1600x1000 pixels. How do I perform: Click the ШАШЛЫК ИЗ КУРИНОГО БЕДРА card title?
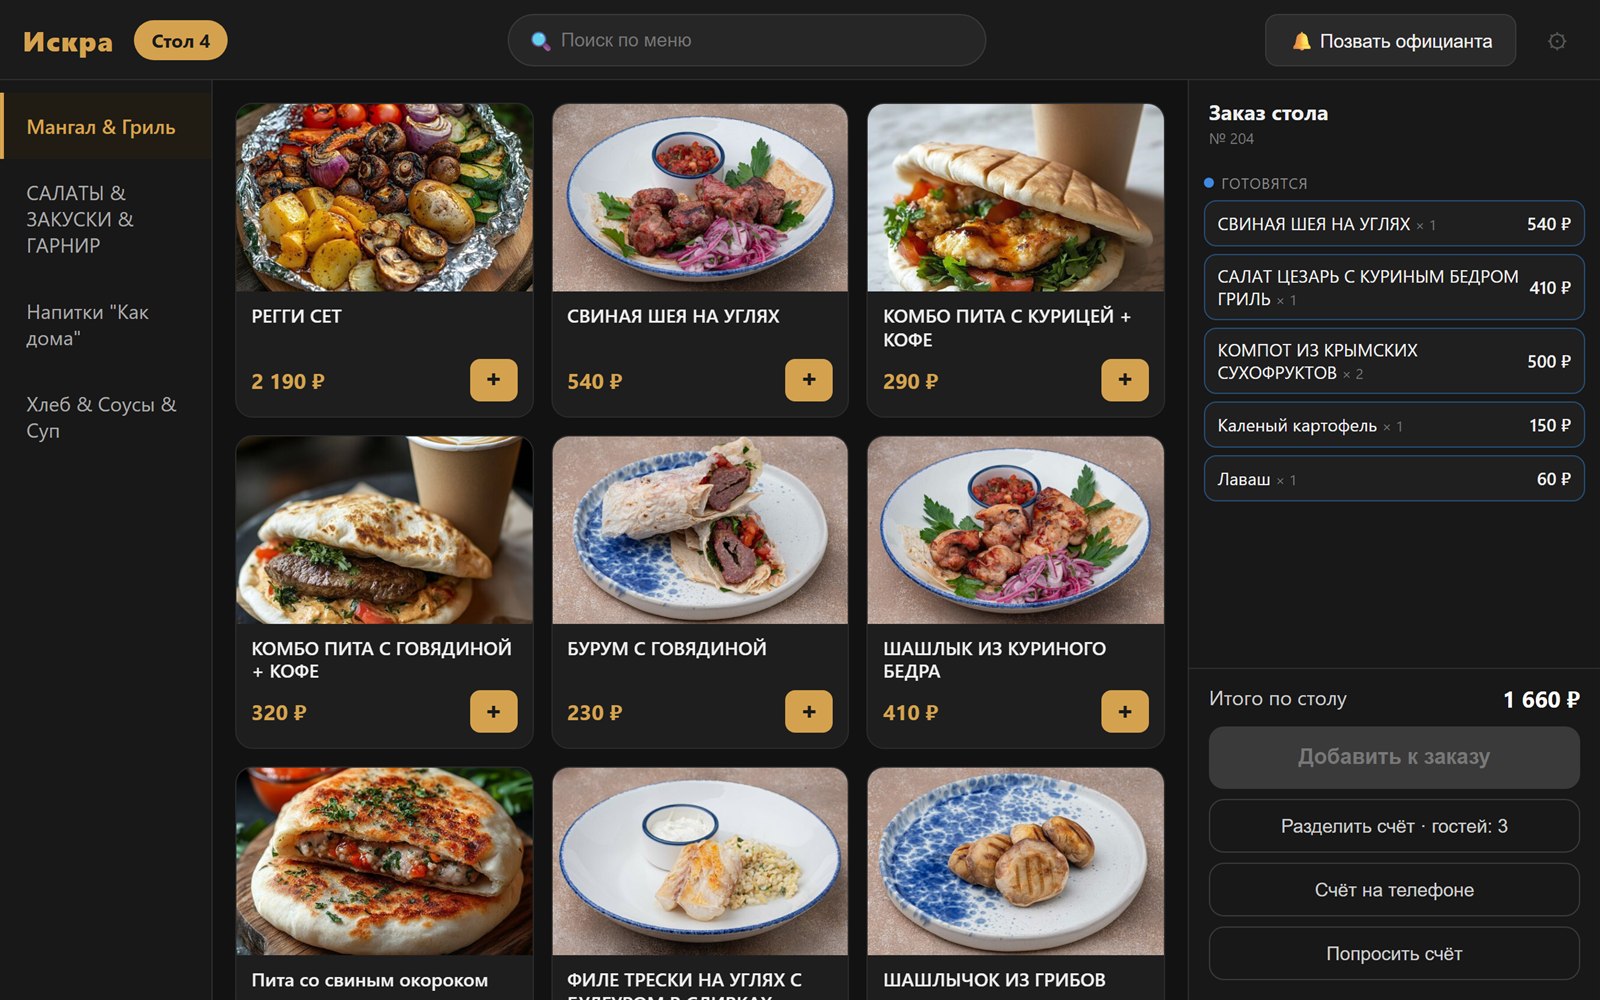(994, 660)
